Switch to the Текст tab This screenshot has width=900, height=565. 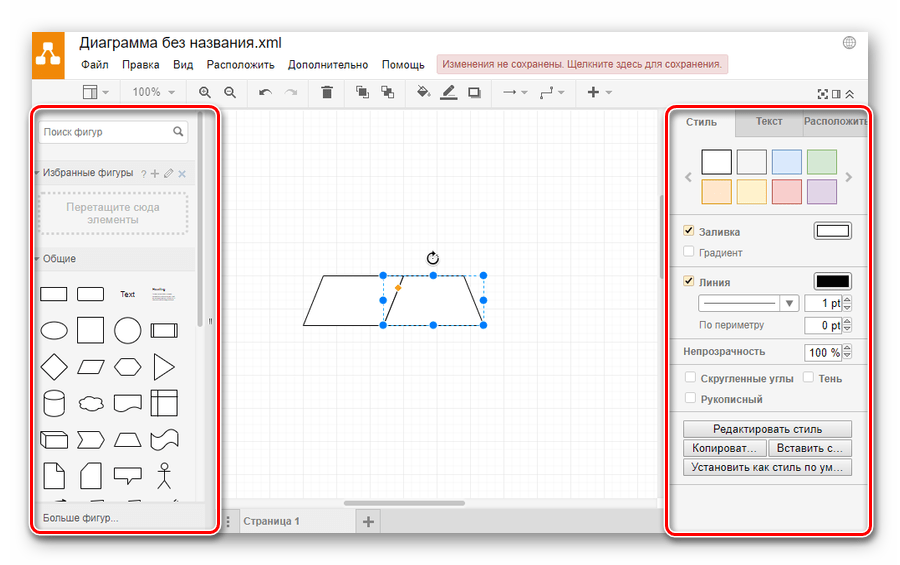click(x=769, y=122)
